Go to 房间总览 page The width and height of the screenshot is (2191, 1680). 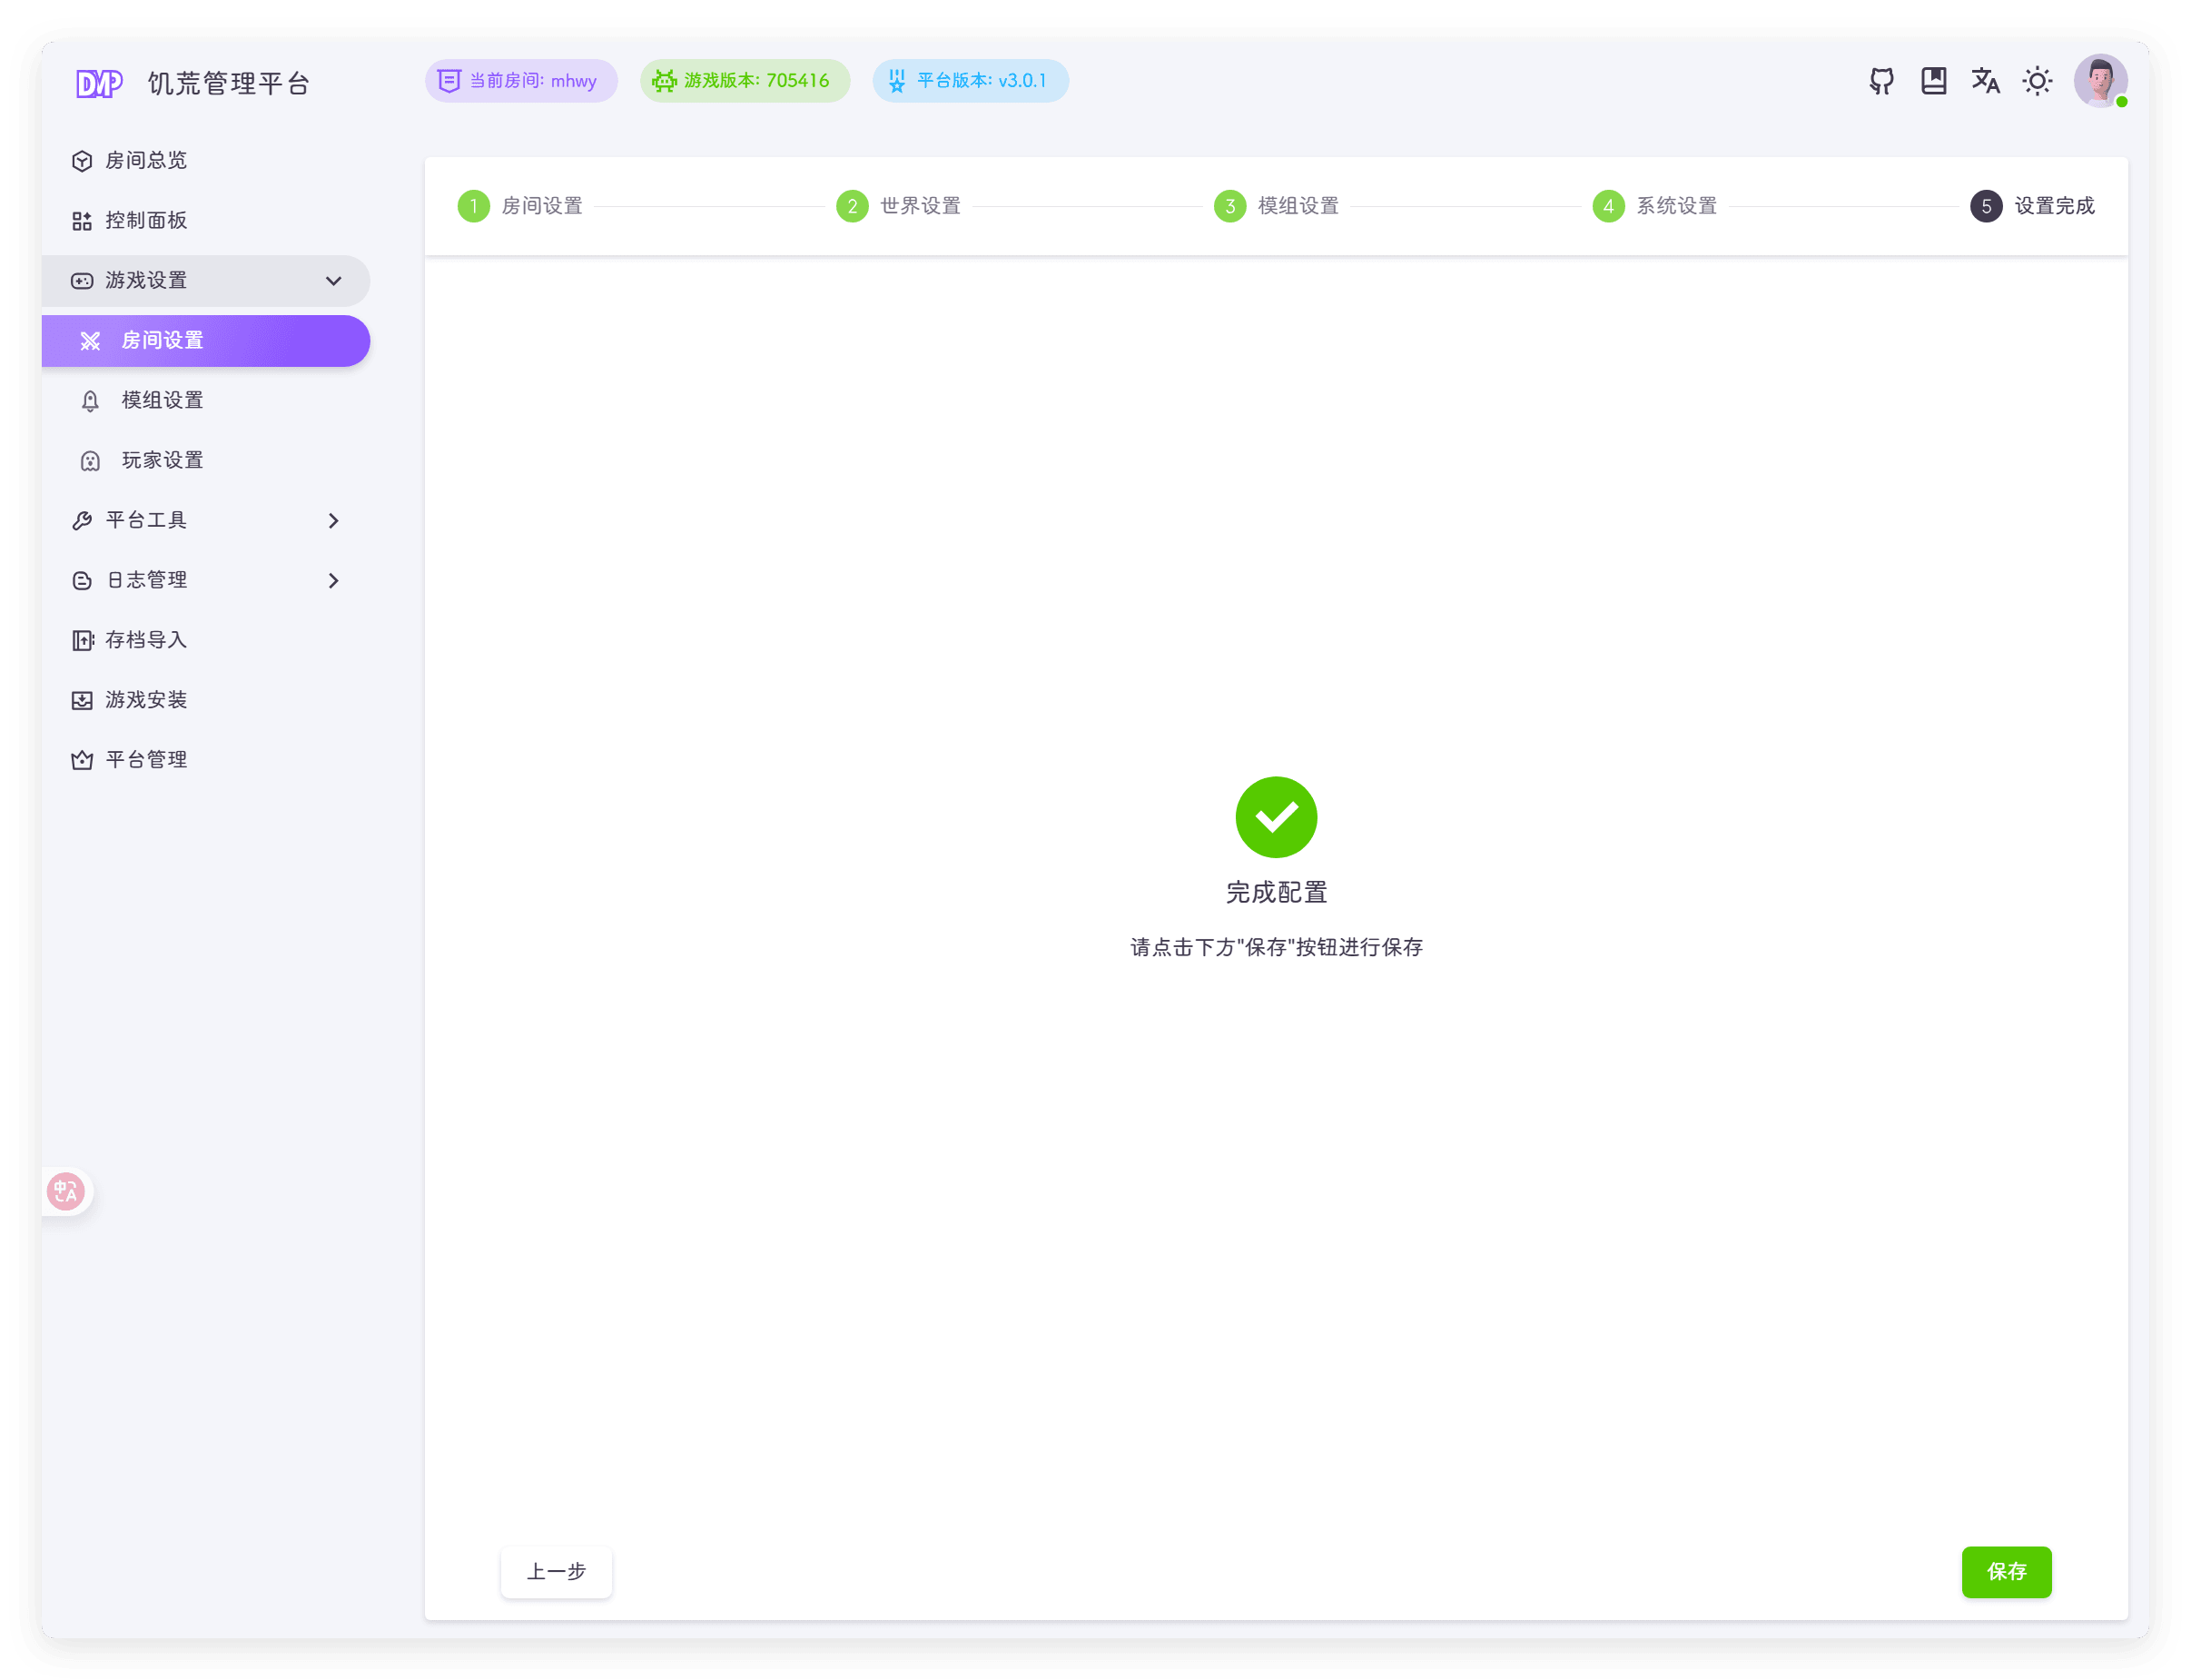pyautogui.click(x=146, y=161)
